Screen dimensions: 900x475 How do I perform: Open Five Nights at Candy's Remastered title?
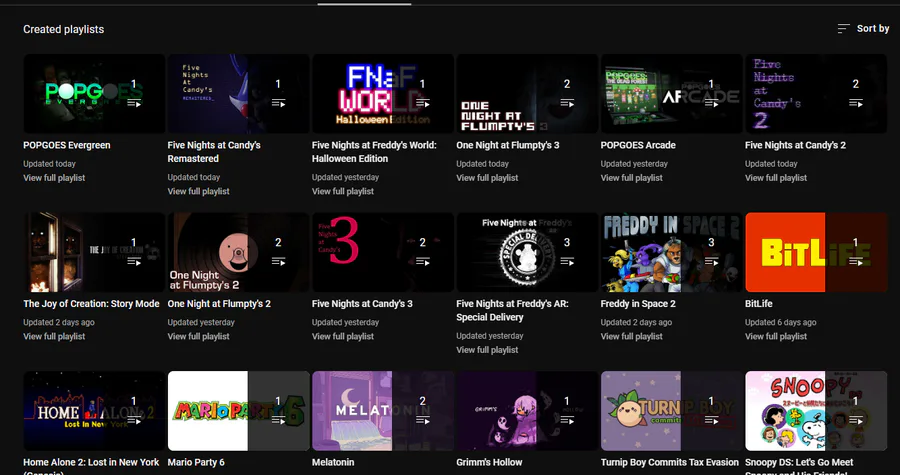coord(214,152)
